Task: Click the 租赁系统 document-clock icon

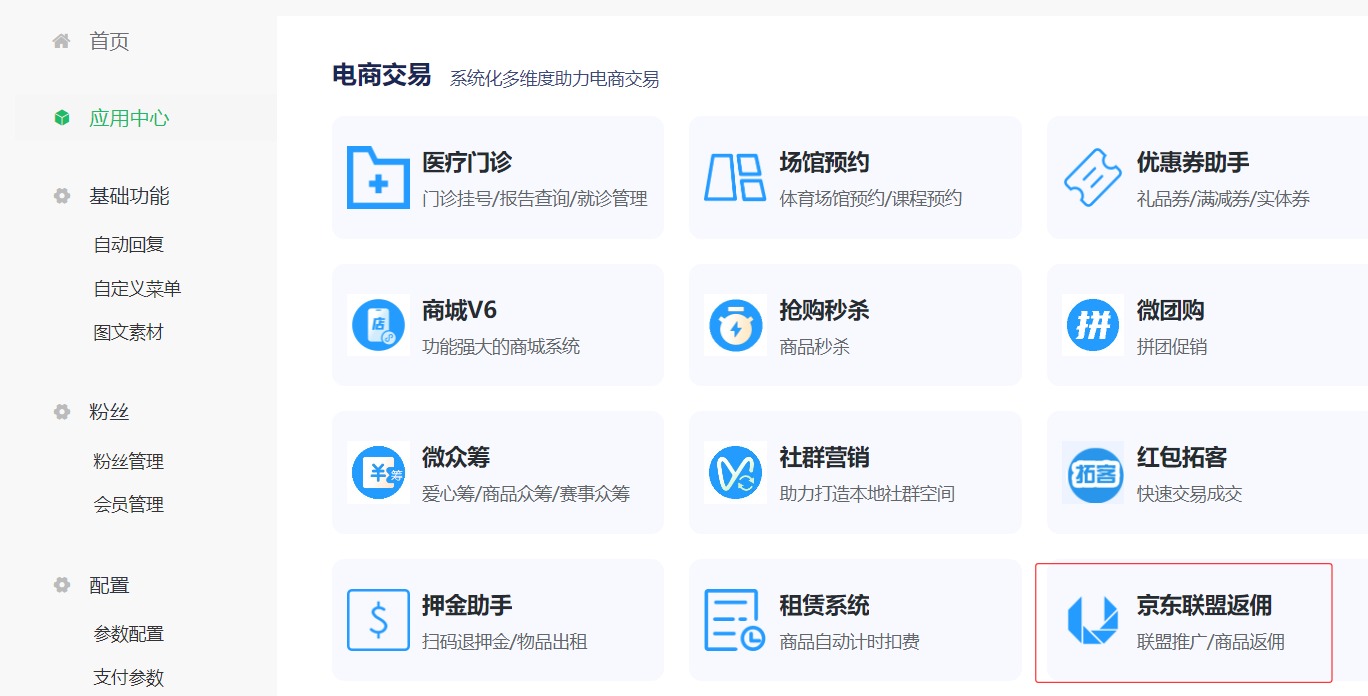Action: click(x=735, y=620)
